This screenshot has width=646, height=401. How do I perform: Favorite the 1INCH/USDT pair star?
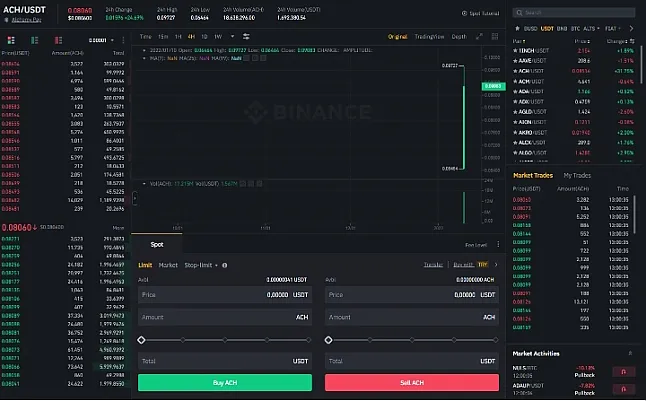click(x=515, y=50)
